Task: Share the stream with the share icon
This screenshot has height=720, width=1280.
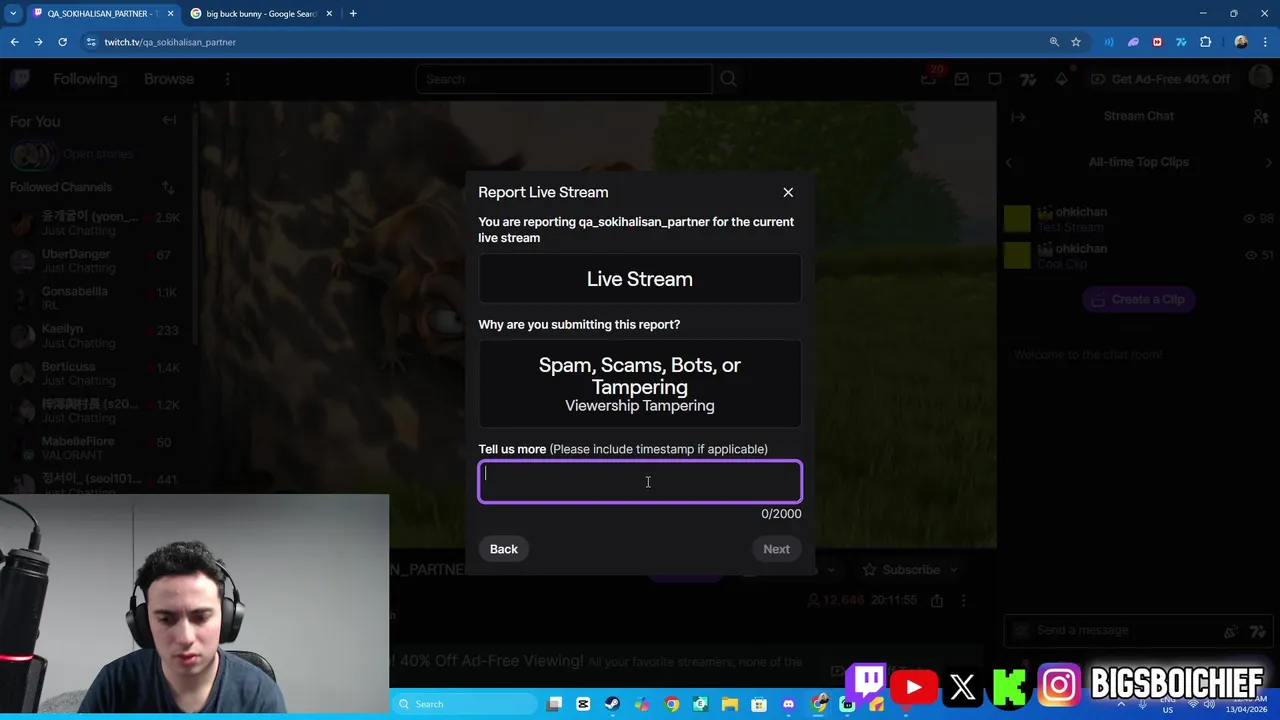Action: coord(937,601)
